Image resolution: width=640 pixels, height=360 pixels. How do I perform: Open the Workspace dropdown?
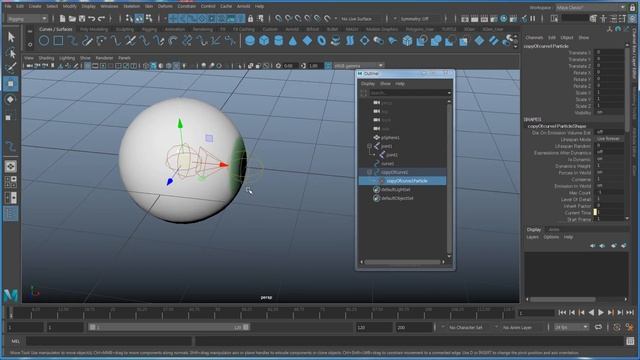click(x=591, y=7)
